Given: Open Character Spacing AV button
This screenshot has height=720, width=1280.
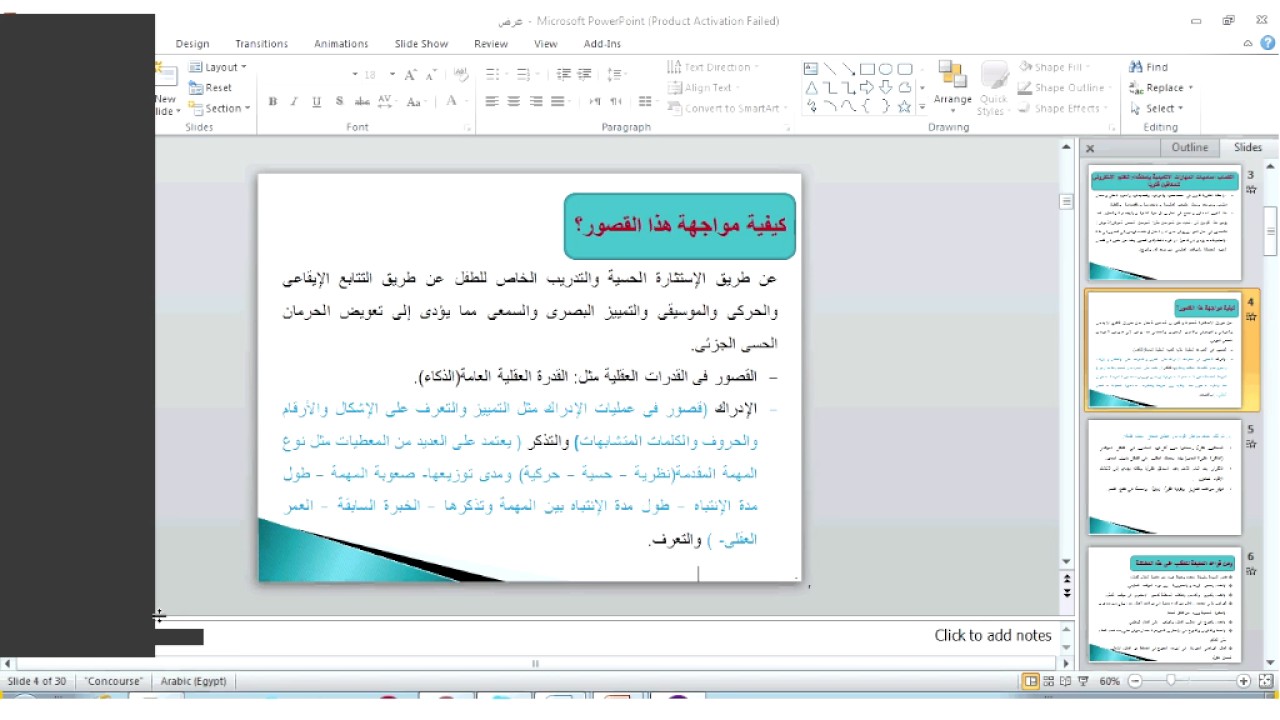Looking at the screenshot, I should pyautogui.click(x=388, y=101).
